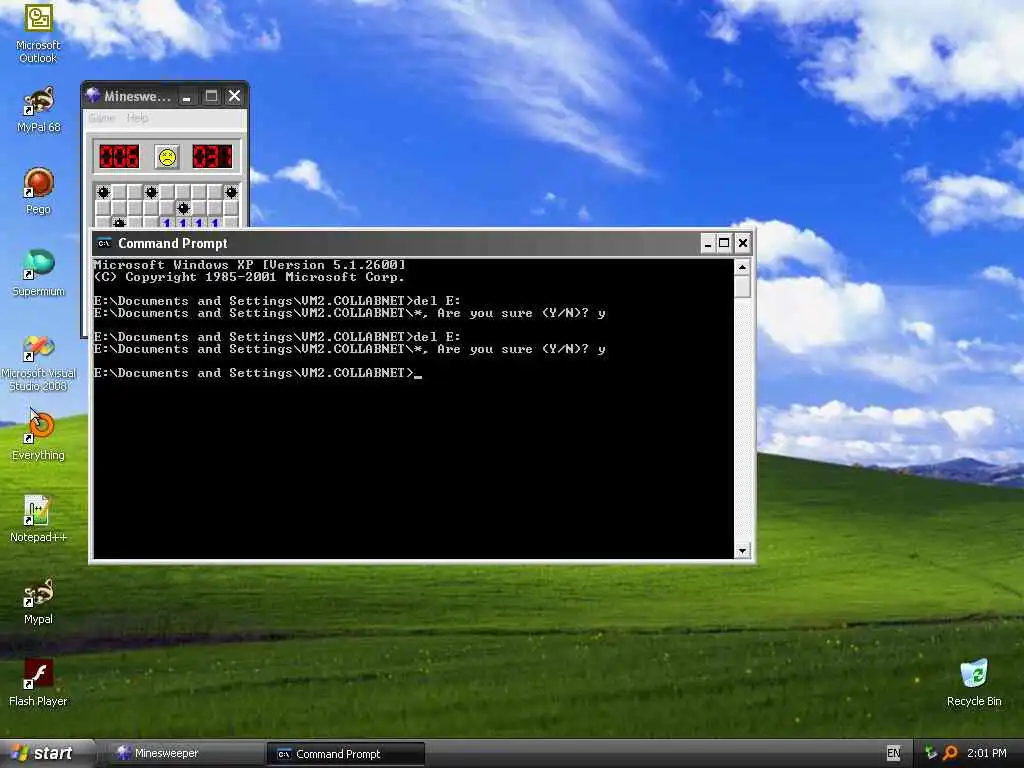Open the Start menu

(x=46, y=753)
